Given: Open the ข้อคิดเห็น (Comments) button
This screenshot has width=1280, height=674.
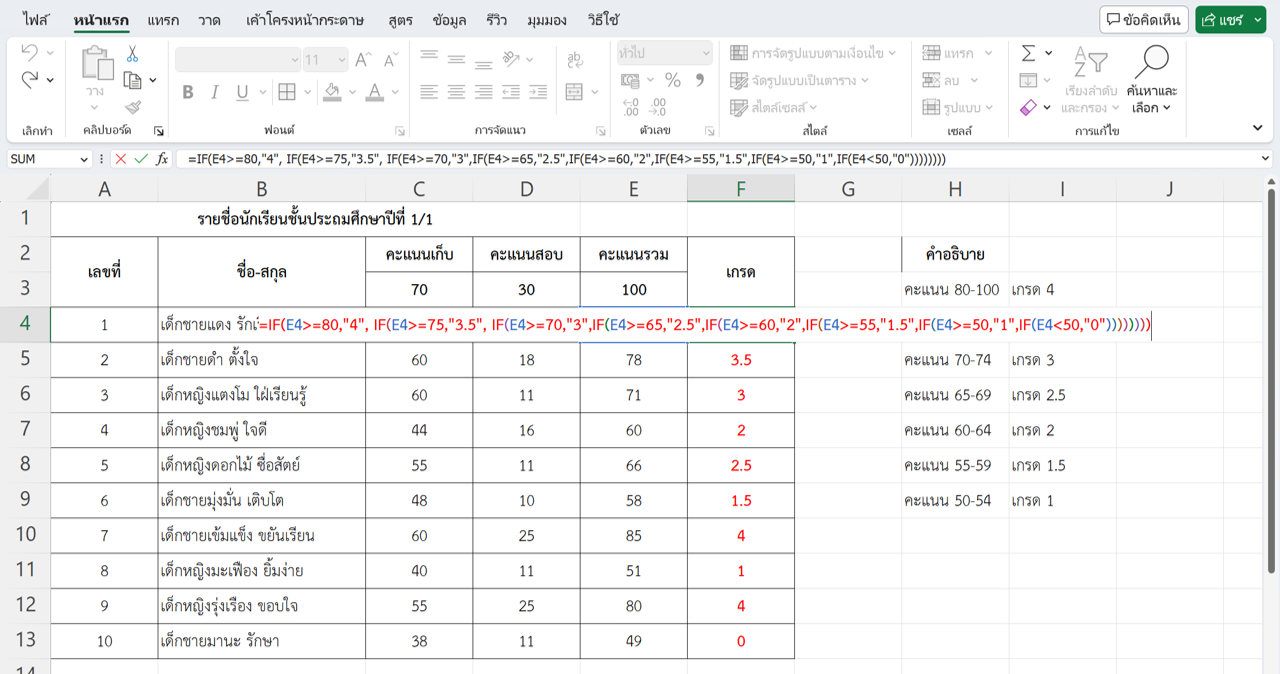Looking at the screenshot, I should pyautogui.click(x=1144, y=20).
